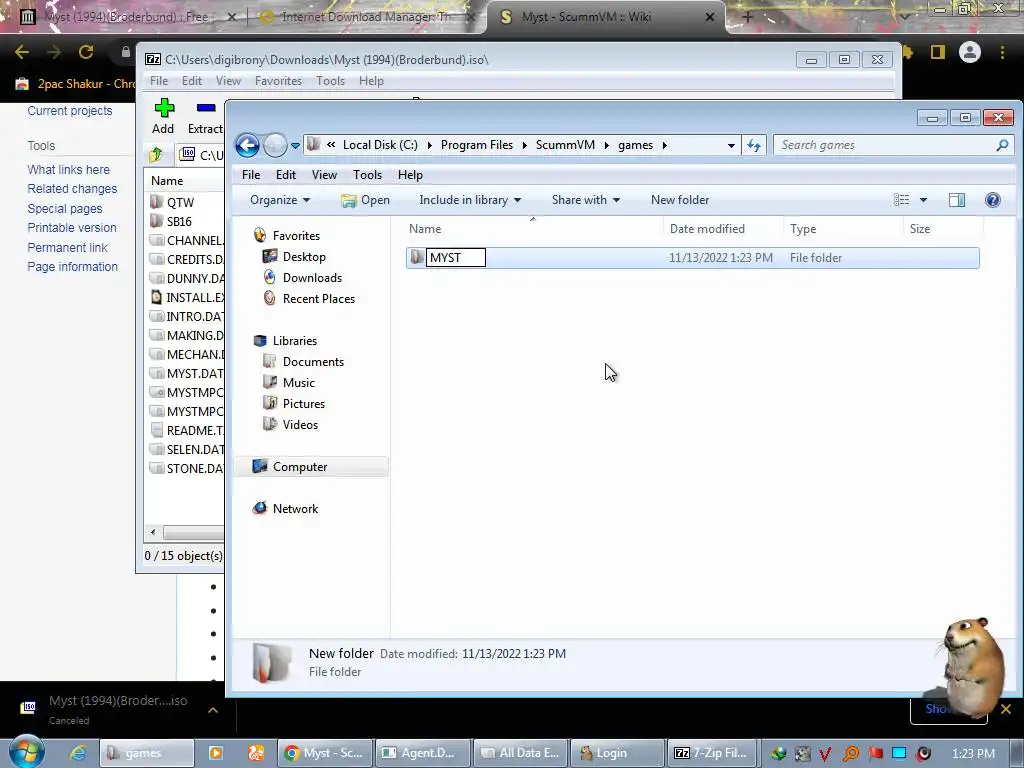Expand the arrow after games breadcrumb

click(x=665, y=145)
